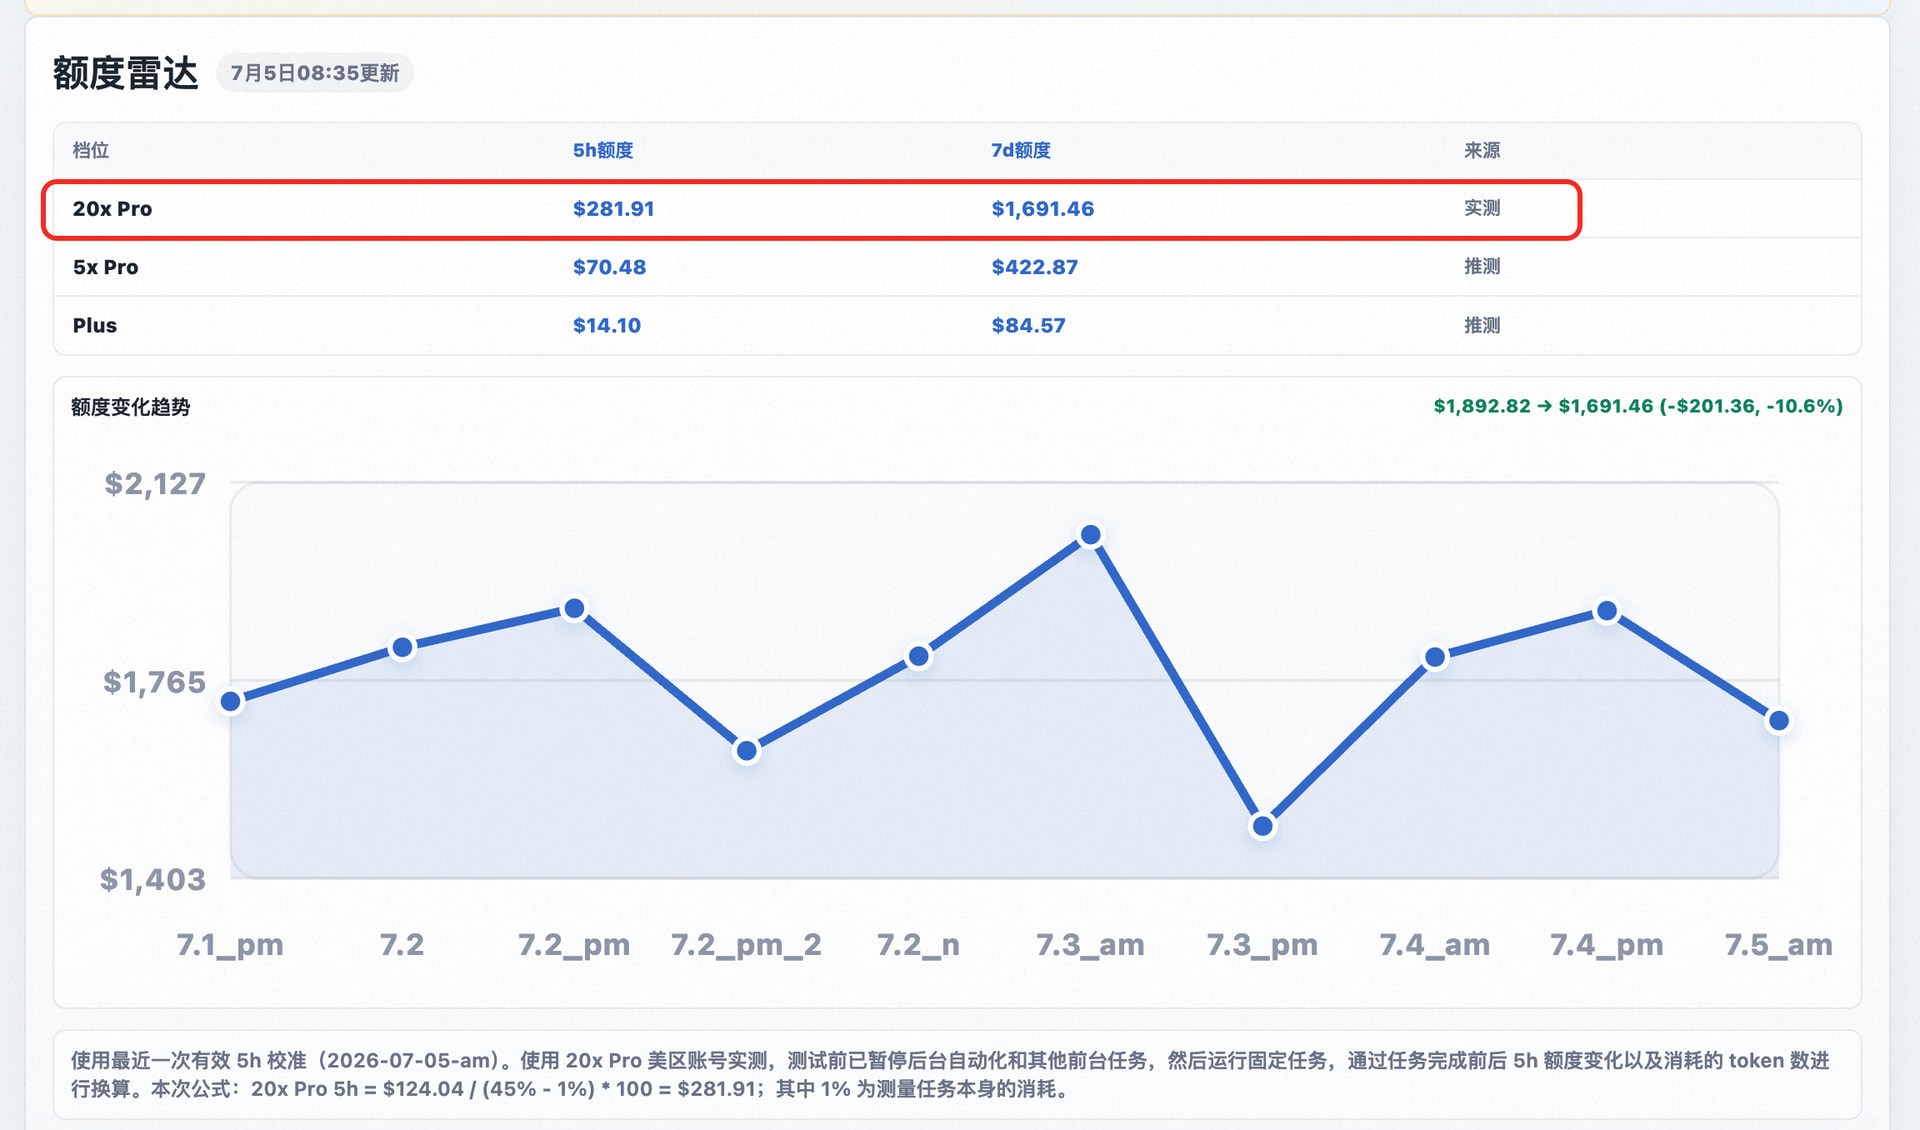Click the 7.5_am x-axis label

tap(1778, 945)
